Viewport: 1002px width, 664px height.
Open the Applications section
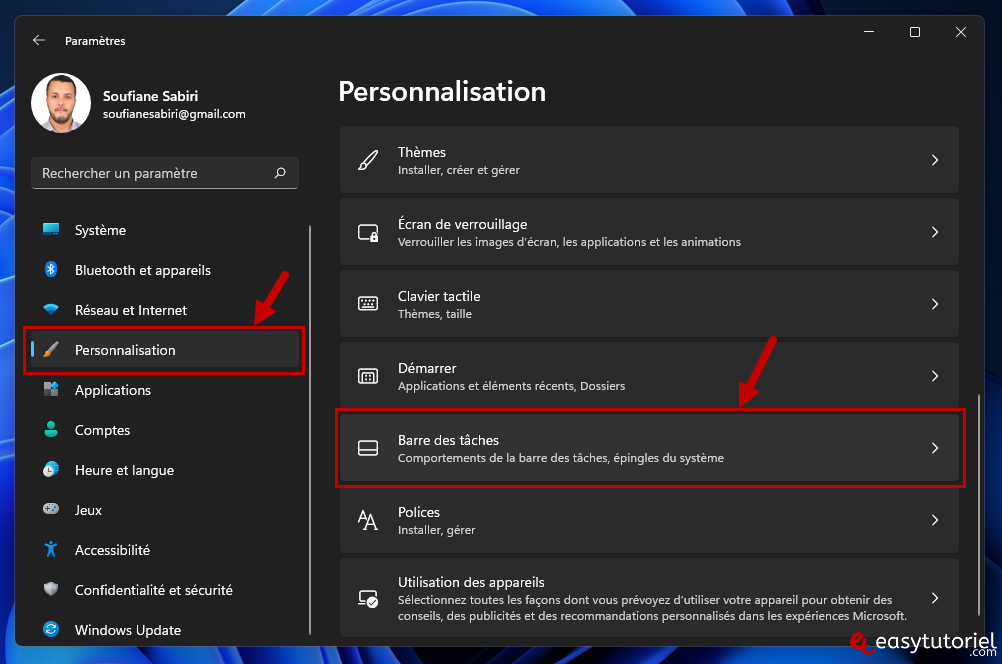[x=165, y=390]
